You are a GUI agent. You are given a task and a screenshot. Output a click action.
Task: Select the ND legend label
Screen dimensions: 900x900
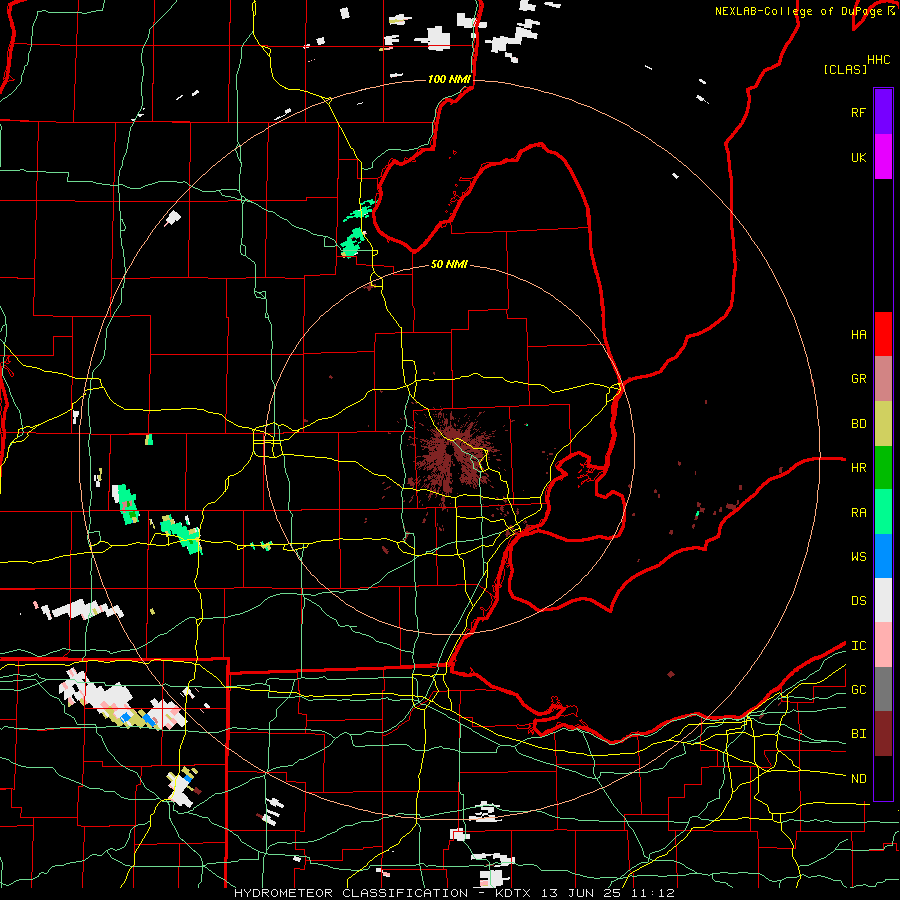[x=858, y=779]
